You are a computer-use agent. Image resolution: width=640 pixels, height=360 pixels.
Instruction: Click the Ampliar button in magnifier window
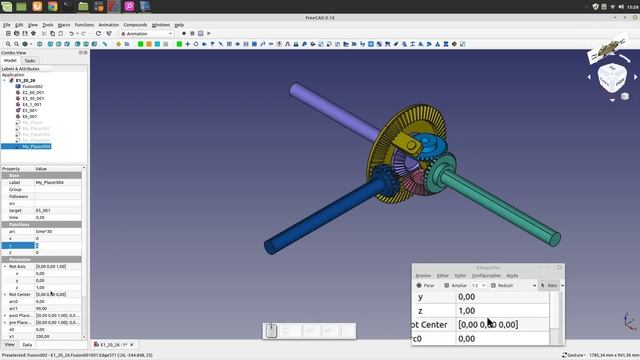tap(456, 286)
